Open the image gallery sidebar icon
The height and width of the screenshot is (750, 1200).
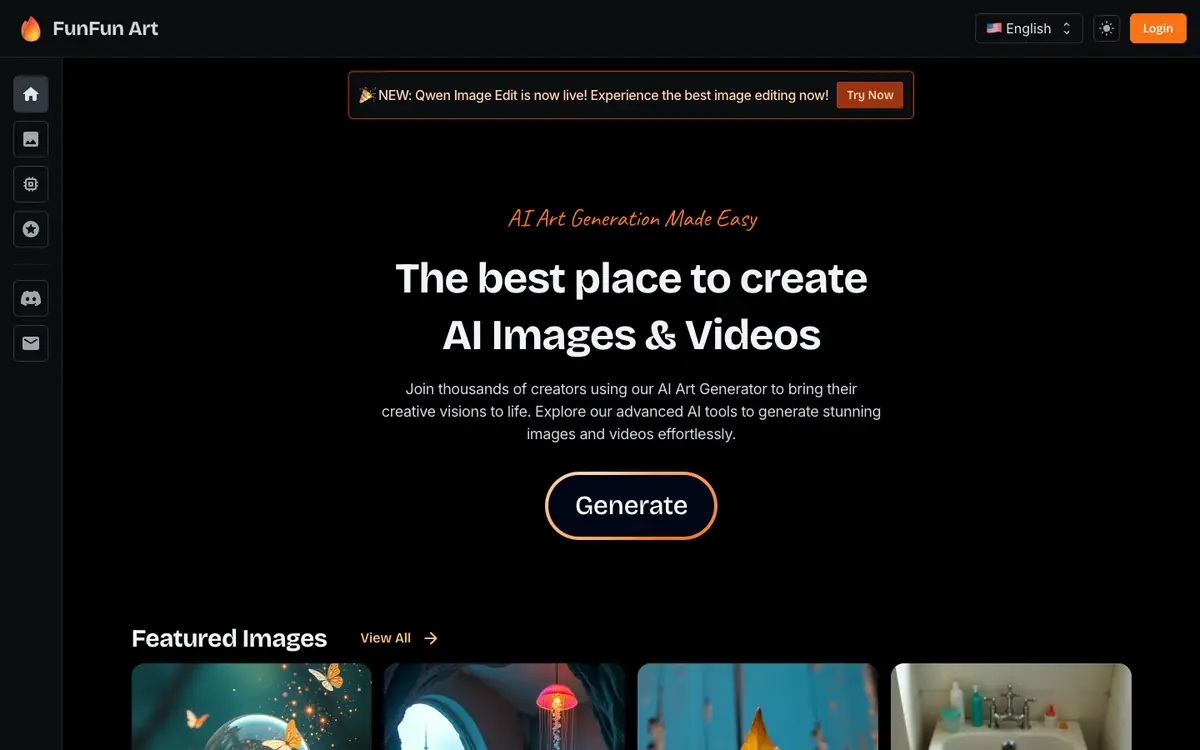pos(31,139)
